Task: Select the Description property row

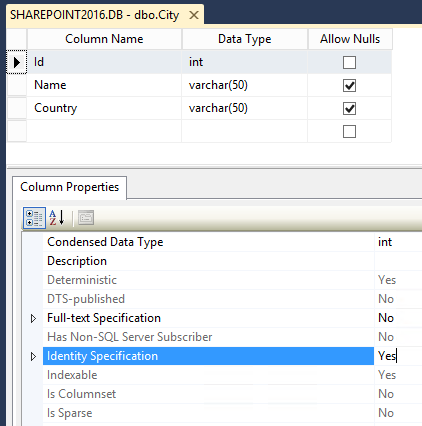Action: pyautogui.click(x=232, y=261)
